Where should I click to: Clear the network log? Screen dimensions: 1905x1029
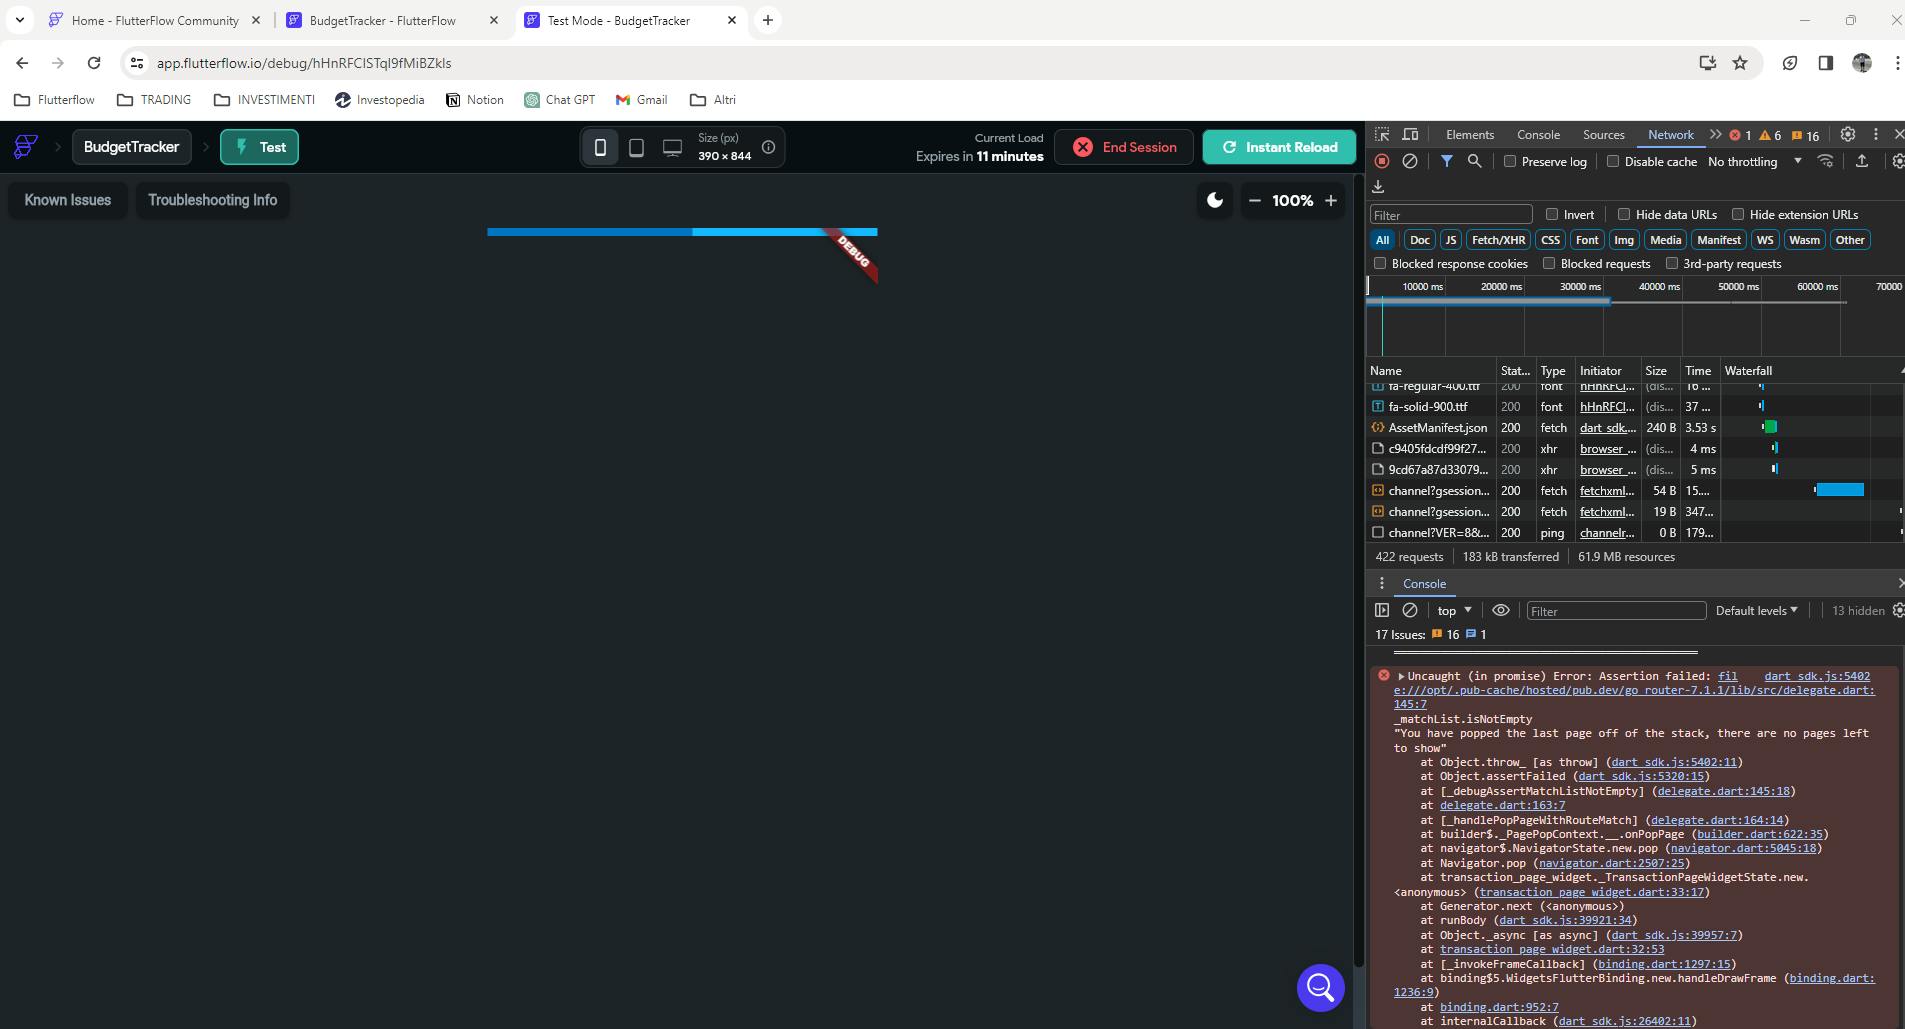[1410, 161]
